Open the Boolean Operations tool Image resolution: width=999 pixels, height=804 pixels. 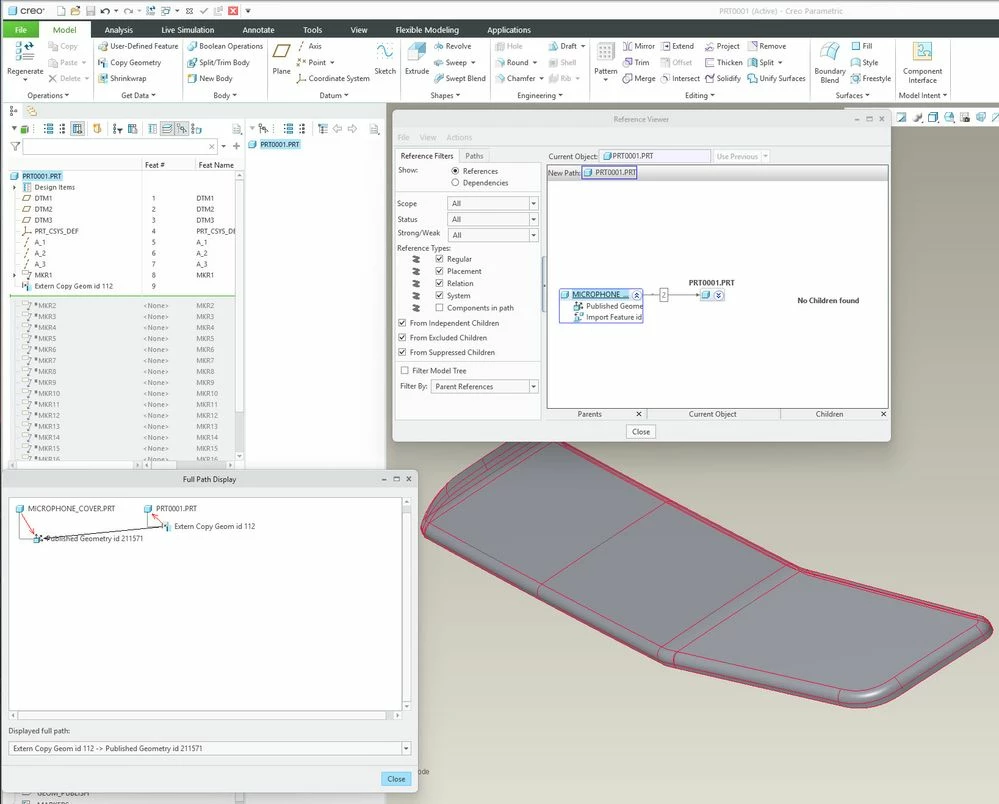pos(225,46)
